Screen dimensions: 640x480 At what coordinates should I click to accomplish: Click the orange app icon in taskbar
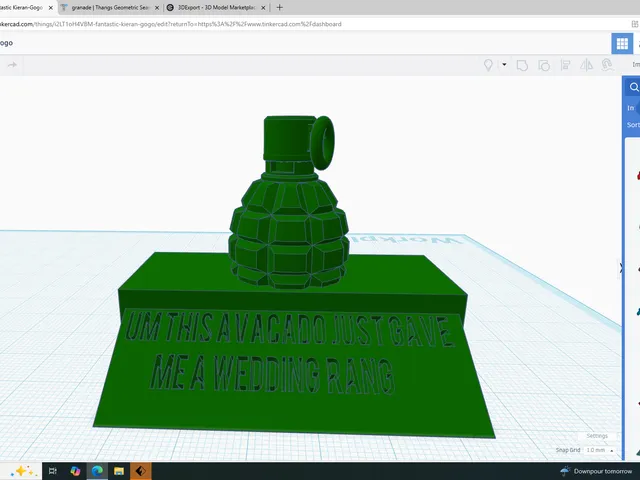(x=141, y=471)
